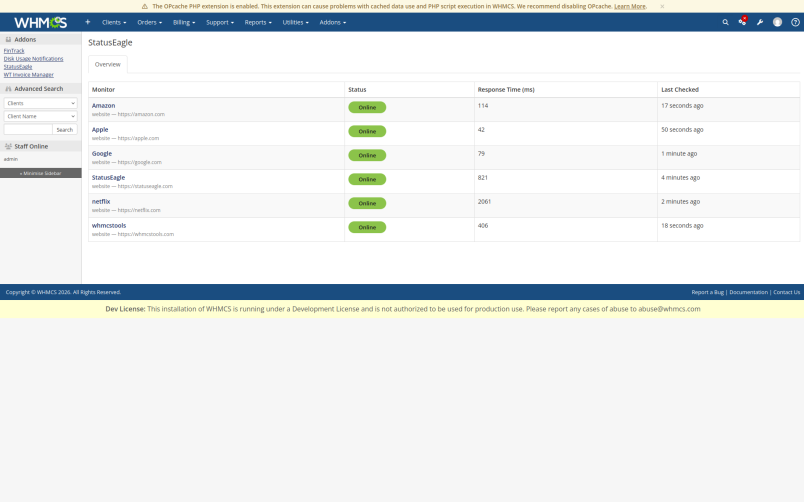Click the Learn More link

pyautogui.click(x=630, y=6)
